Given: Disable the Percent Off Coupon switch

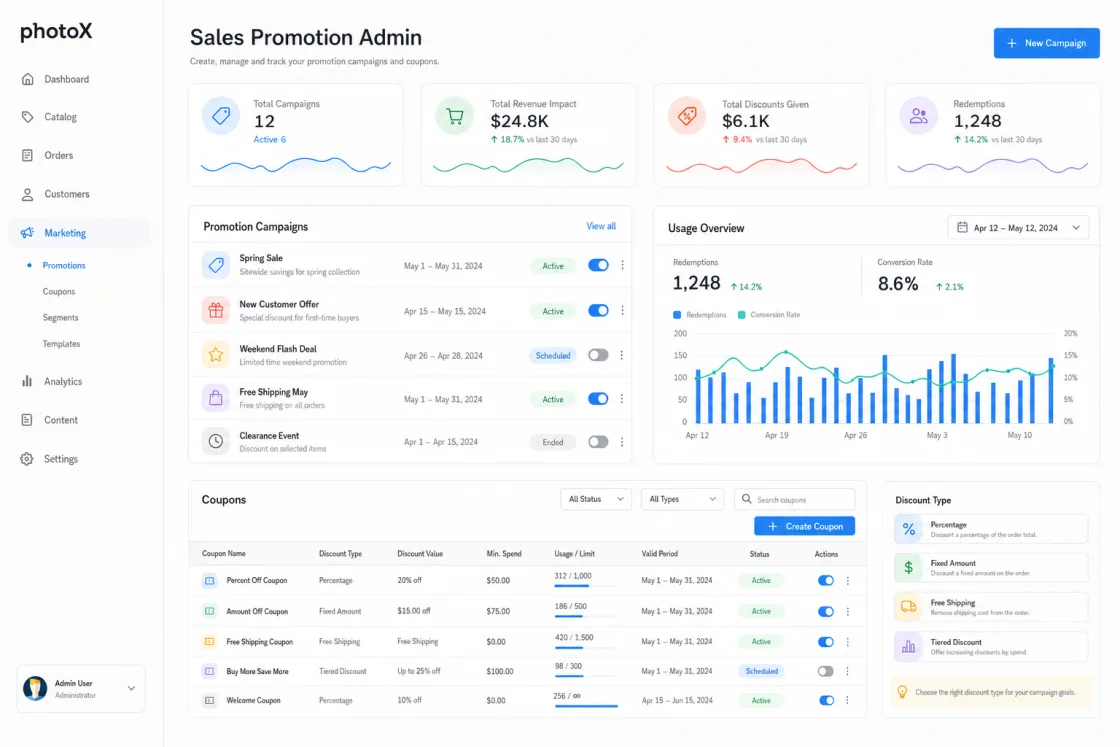Looking at the screenshot, I should click(x=826, y=581).
